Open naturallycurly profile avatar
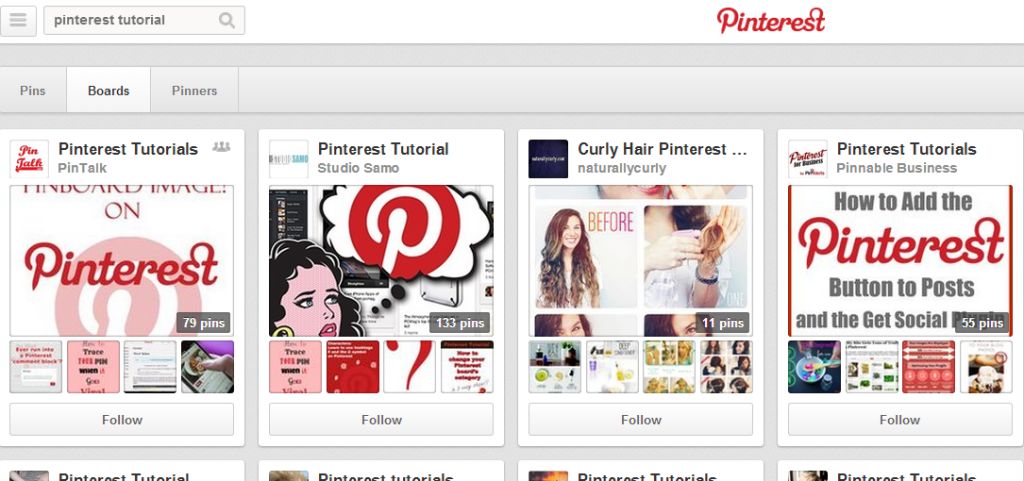 coord(548,159)
